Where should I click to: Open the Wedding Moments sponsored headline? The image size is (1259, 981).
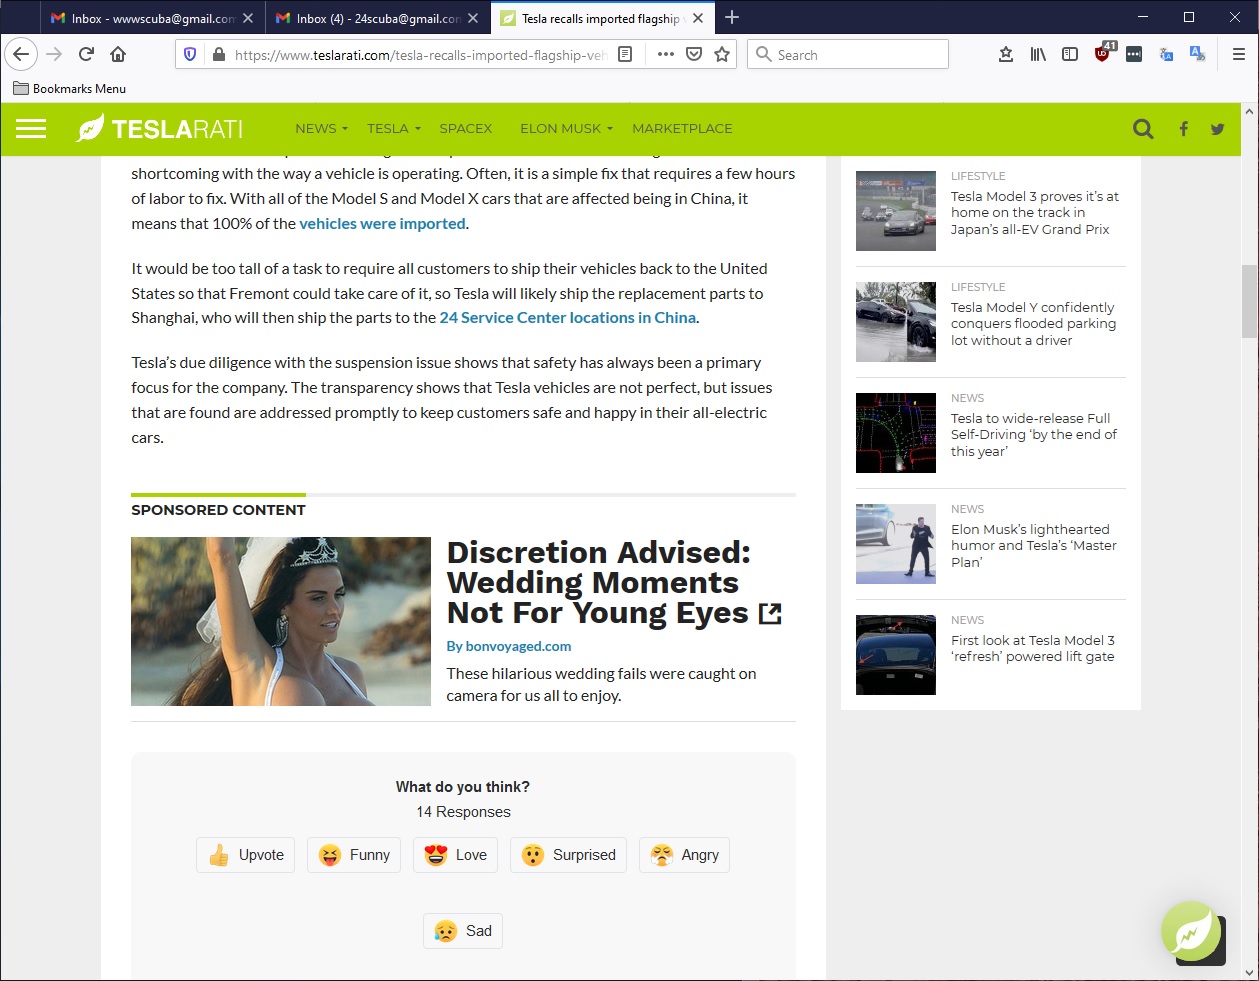click(x=614, y=583)
